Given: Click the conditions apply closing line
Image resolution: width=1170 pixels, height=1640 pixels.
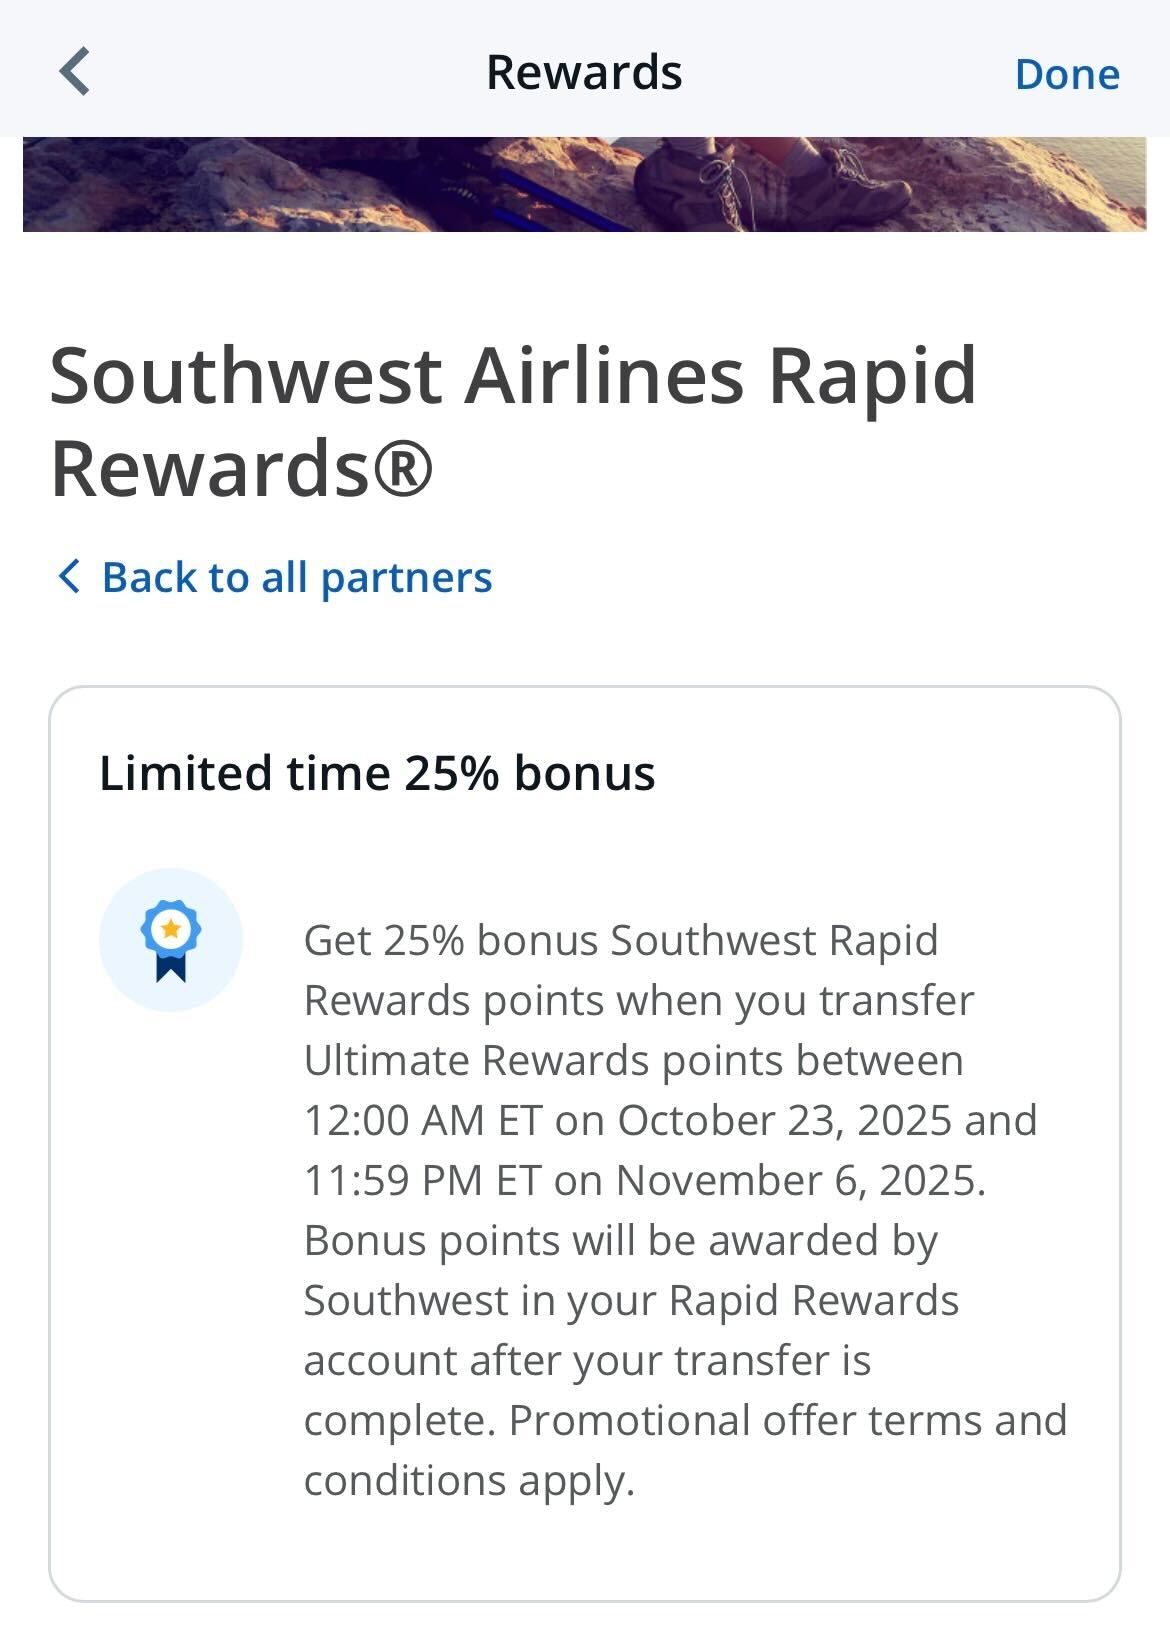Looking at the screenshot, I should [x=469, y=1480].
